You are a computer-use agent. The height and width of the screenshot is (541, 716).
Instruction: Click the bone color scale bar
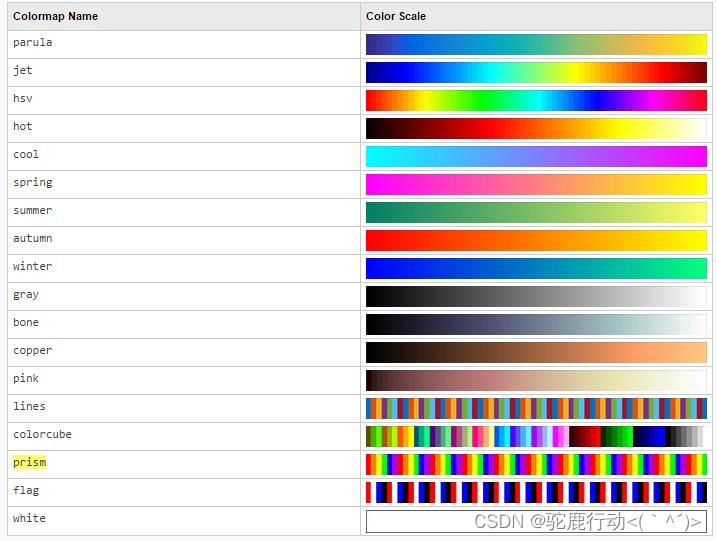(536, 325)
